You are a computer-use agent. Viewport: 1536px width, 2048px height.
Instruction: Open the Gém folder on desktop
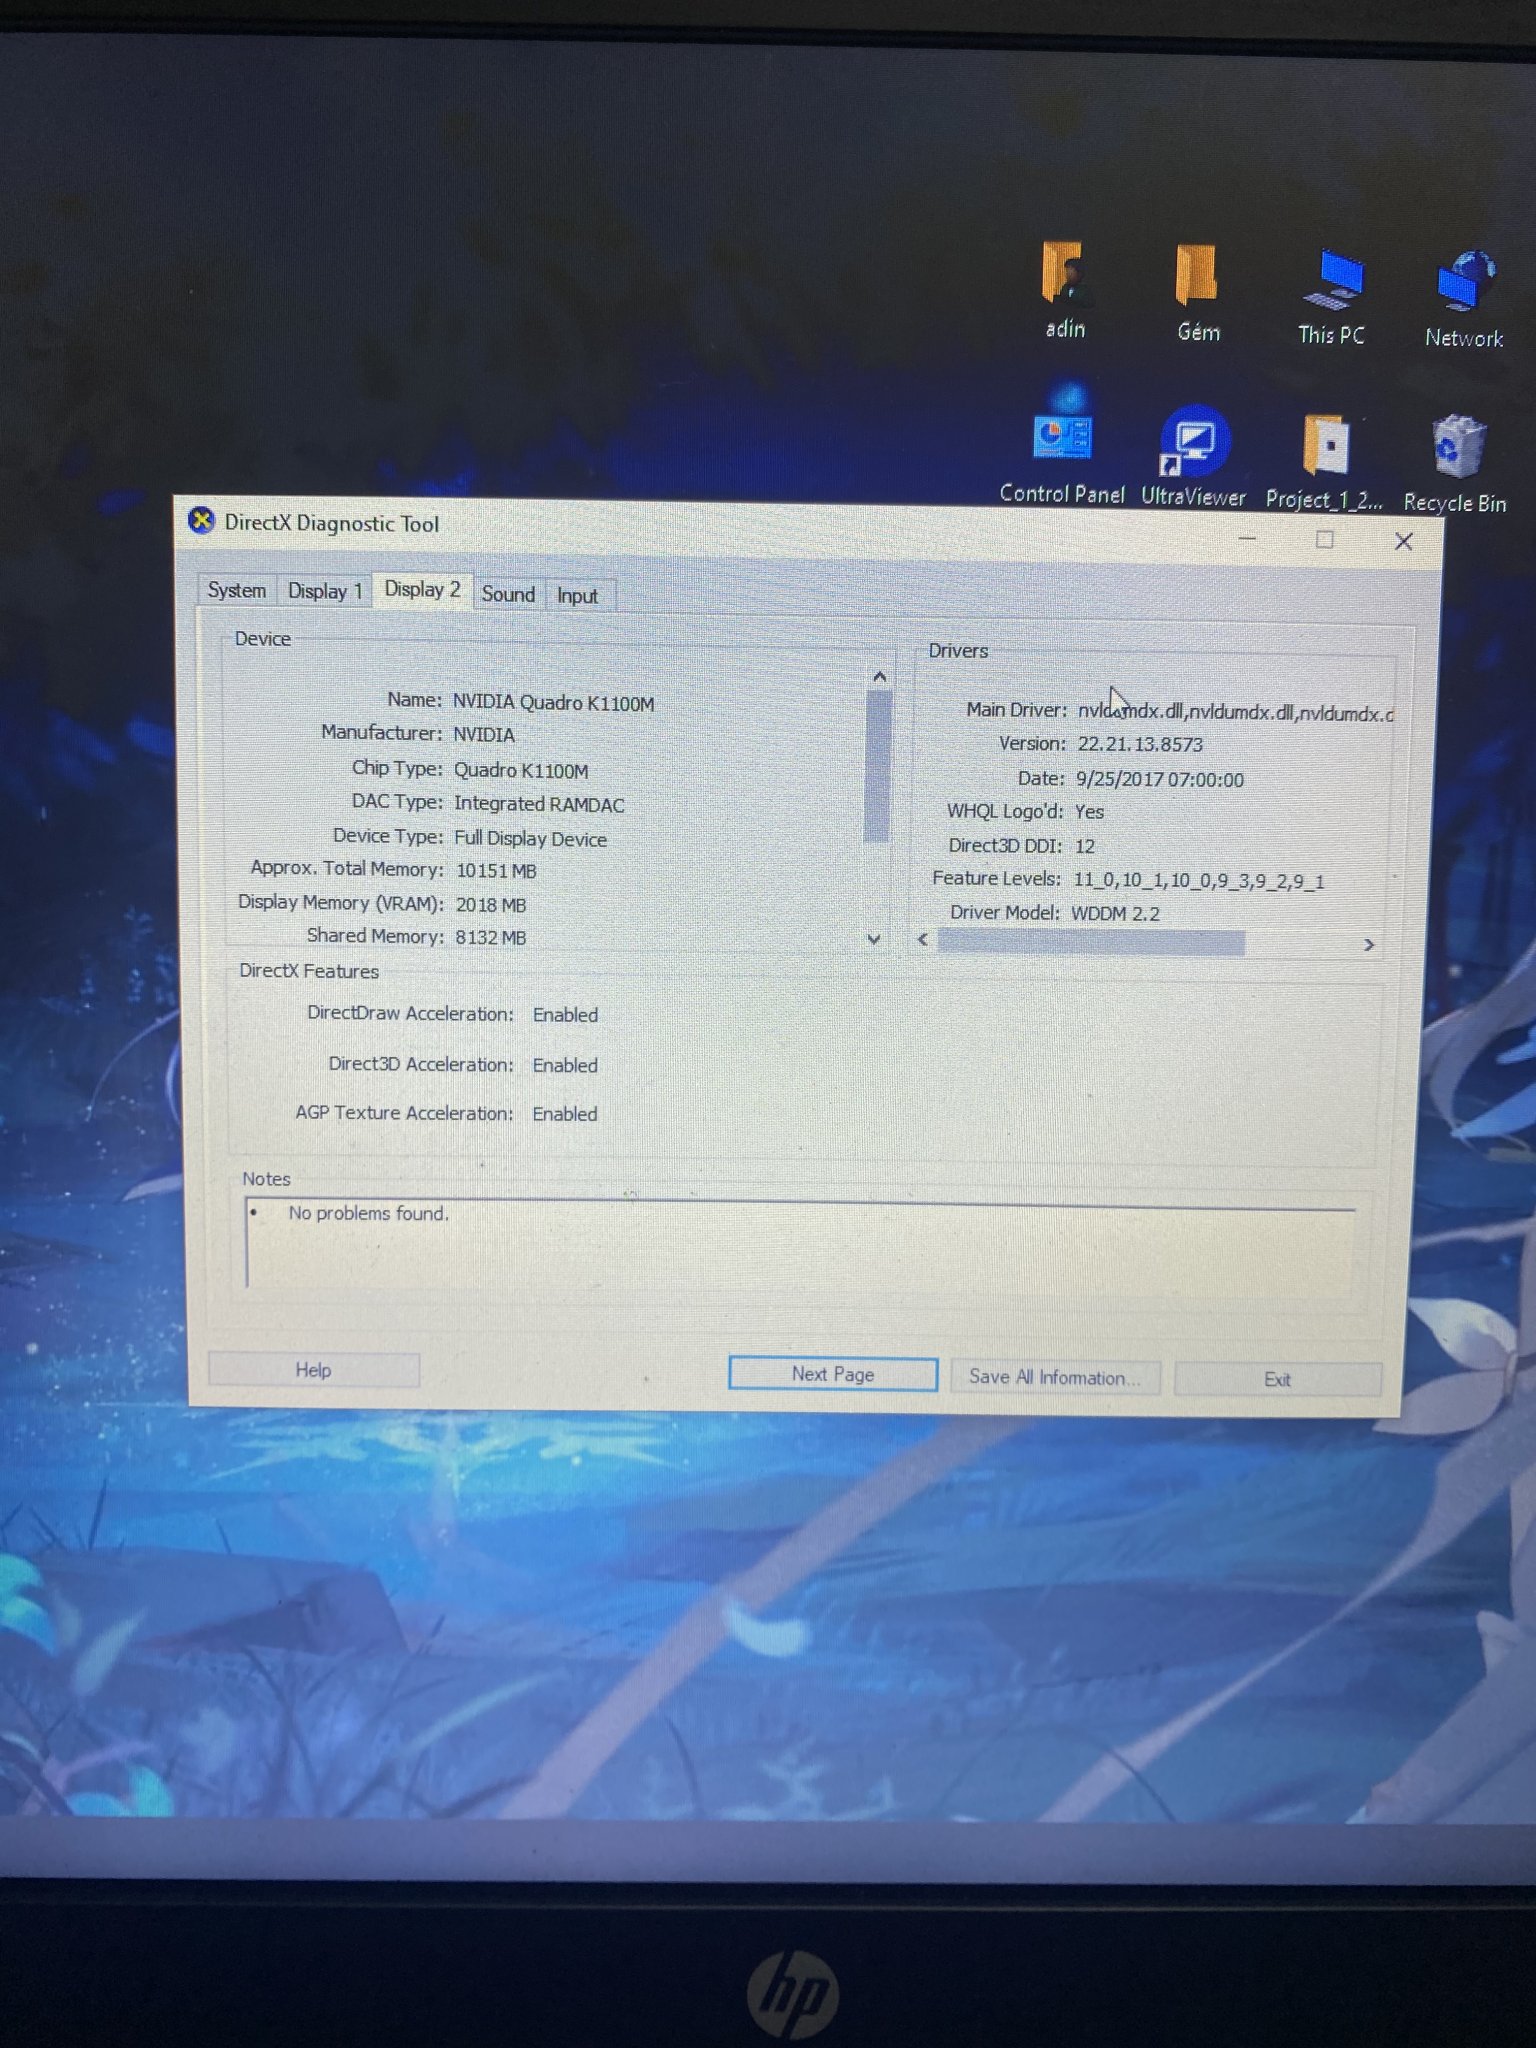(1196, 276)
